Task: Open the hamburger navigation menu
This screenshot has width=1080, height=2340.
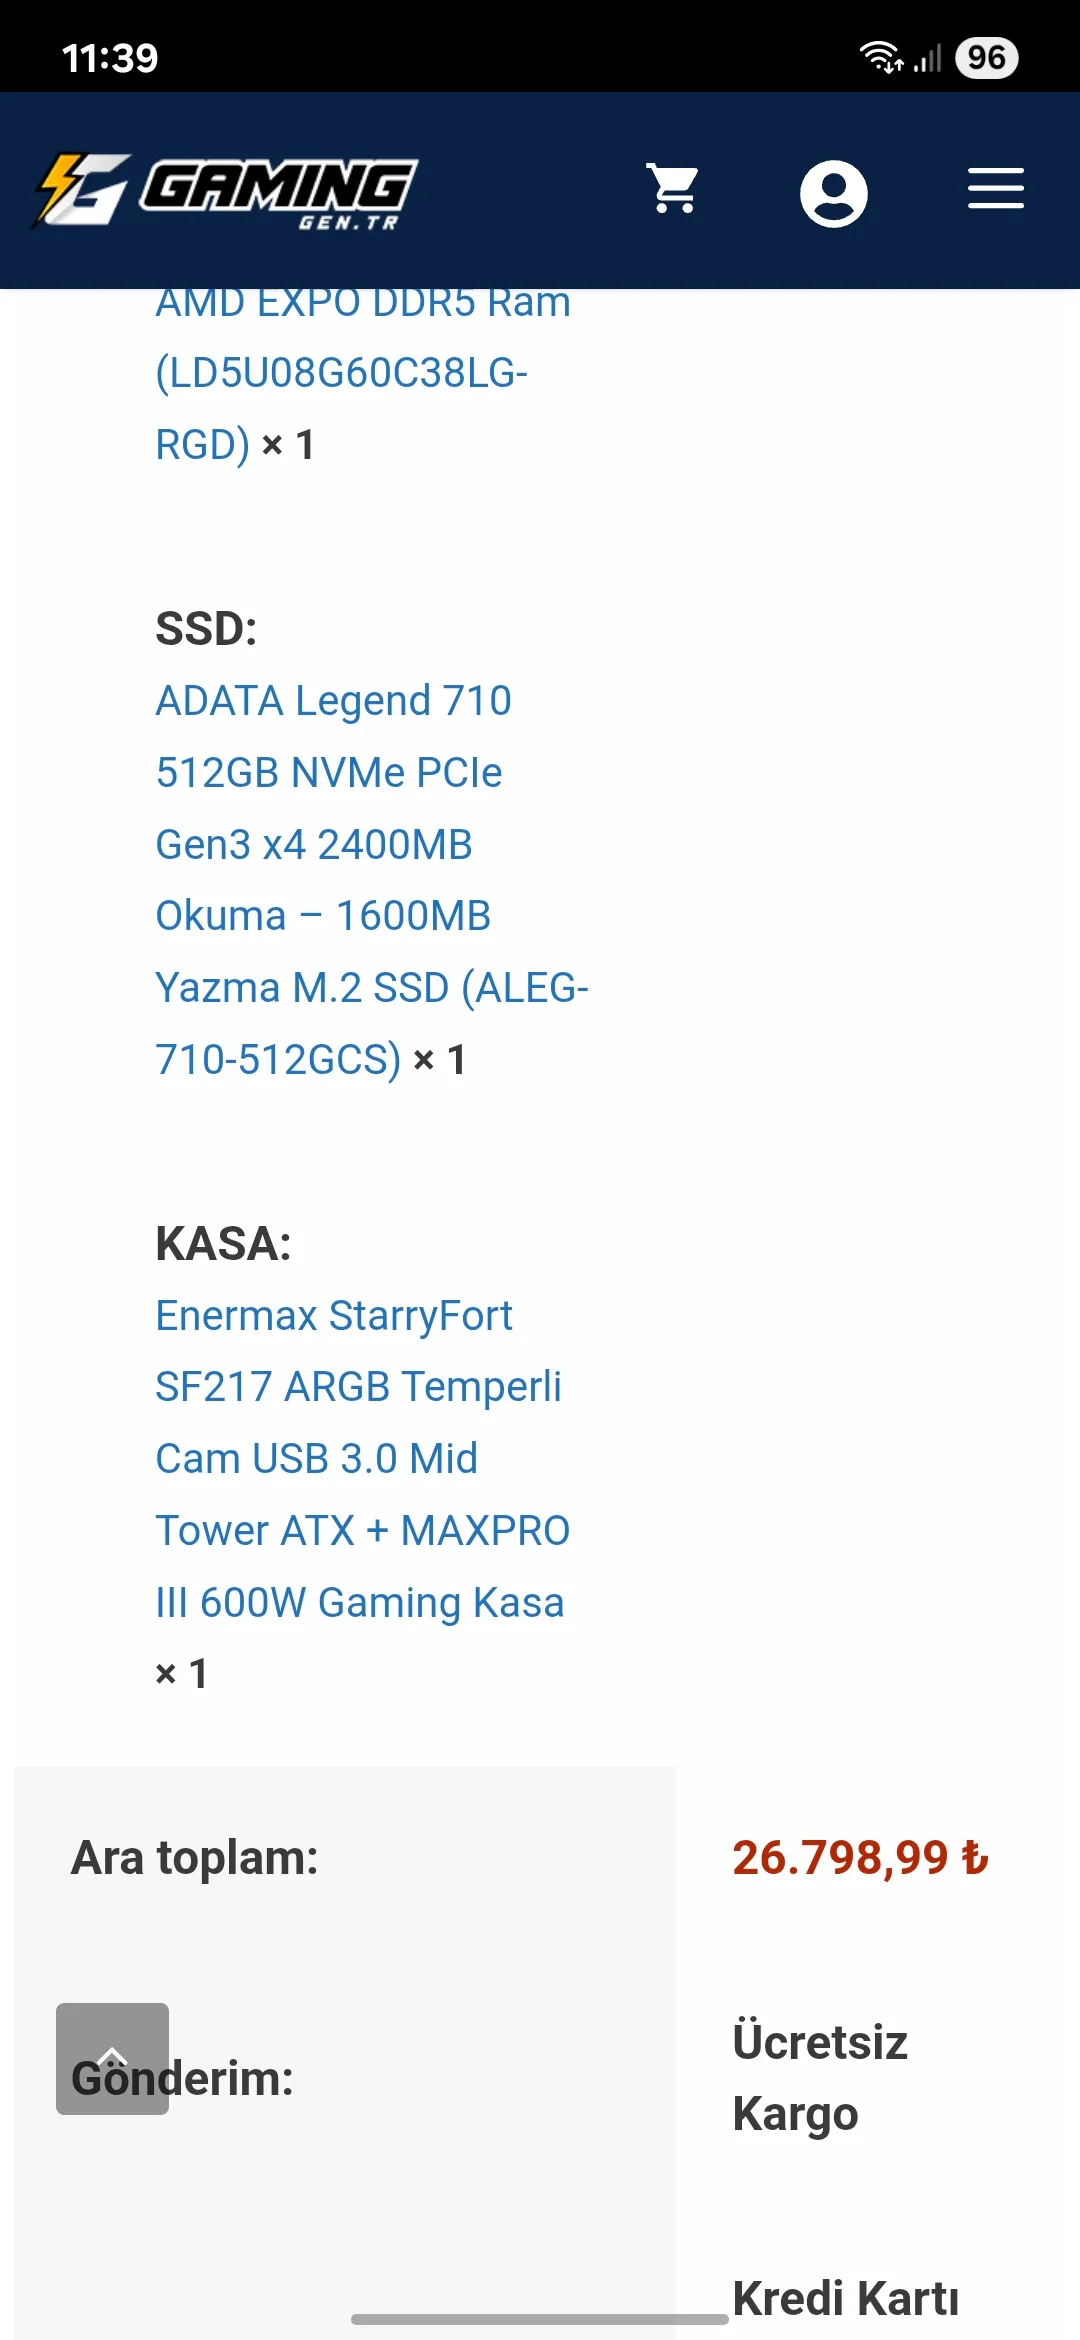Action: click(995, 189)
